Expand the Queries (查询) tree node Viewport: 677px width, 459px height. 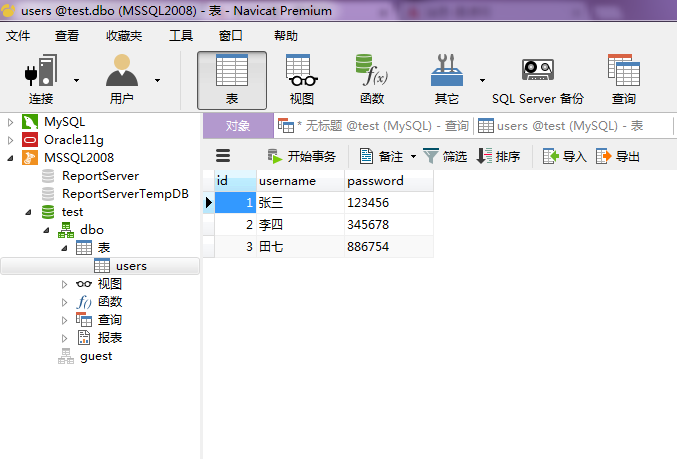64,320
